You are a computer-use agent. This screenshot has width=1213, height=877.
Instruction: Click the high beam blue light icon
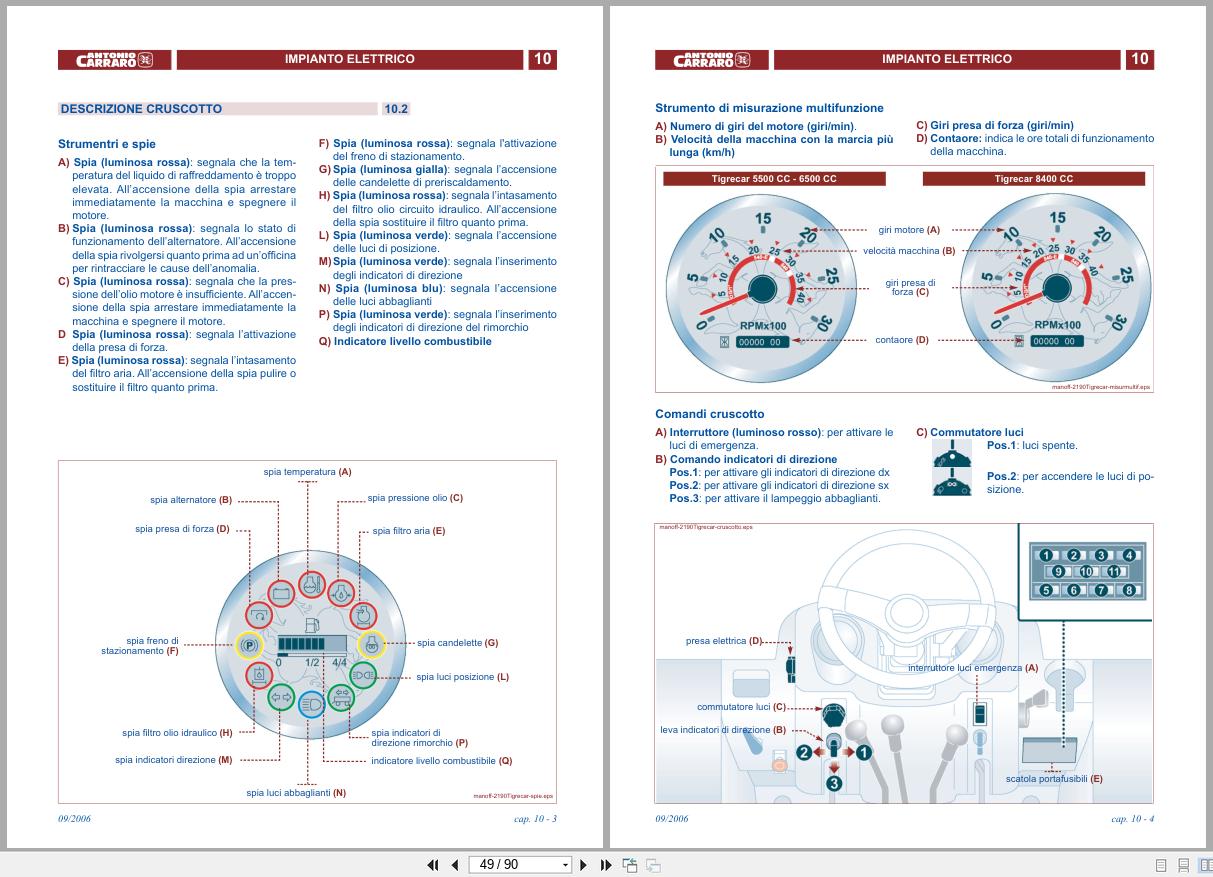(312, 704)
